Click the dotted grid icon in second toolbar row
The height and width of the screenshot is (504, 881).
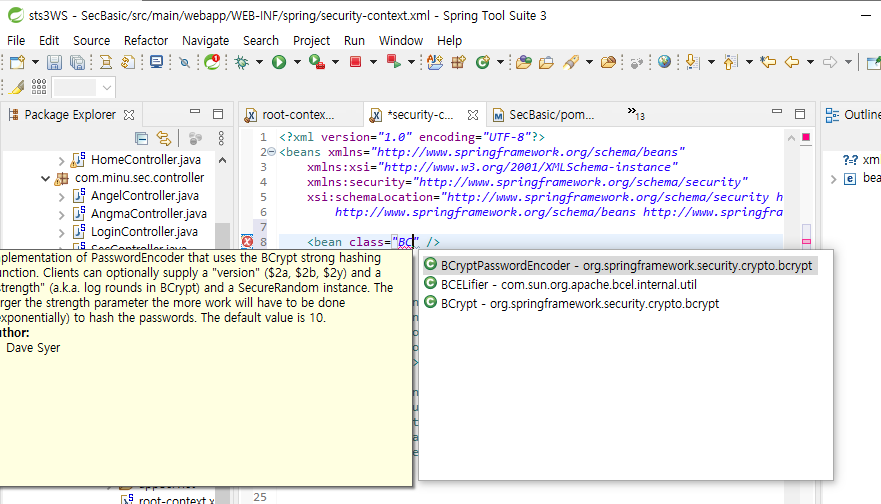click(39, 87)
